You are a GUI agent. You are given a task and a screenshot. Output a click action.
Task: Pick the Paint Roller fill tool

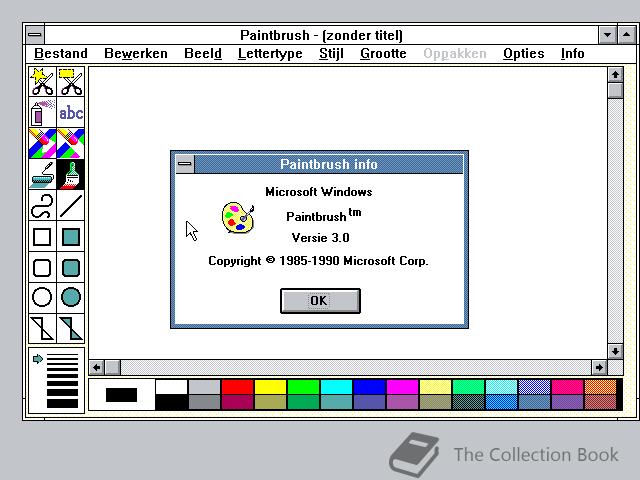tap(42, 174)
